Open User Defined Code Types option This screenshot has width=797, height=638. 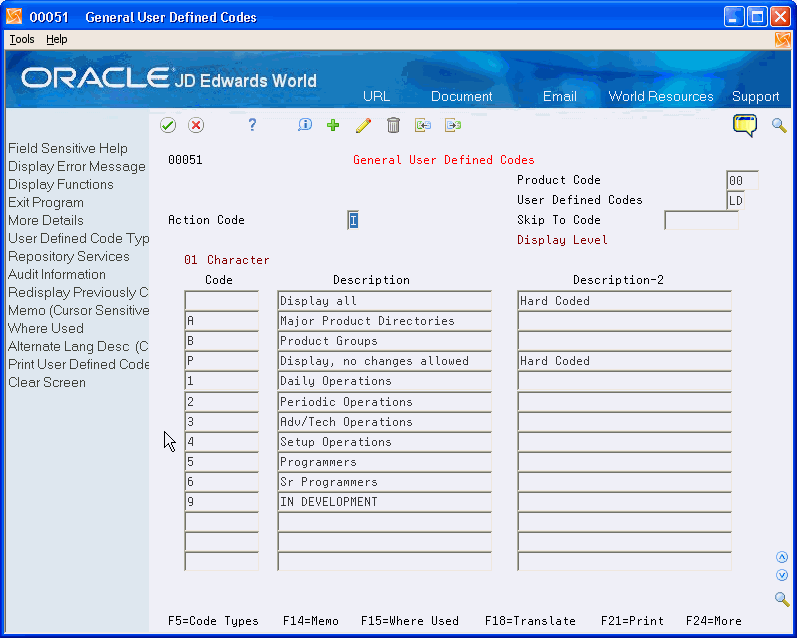pos(78,238)
